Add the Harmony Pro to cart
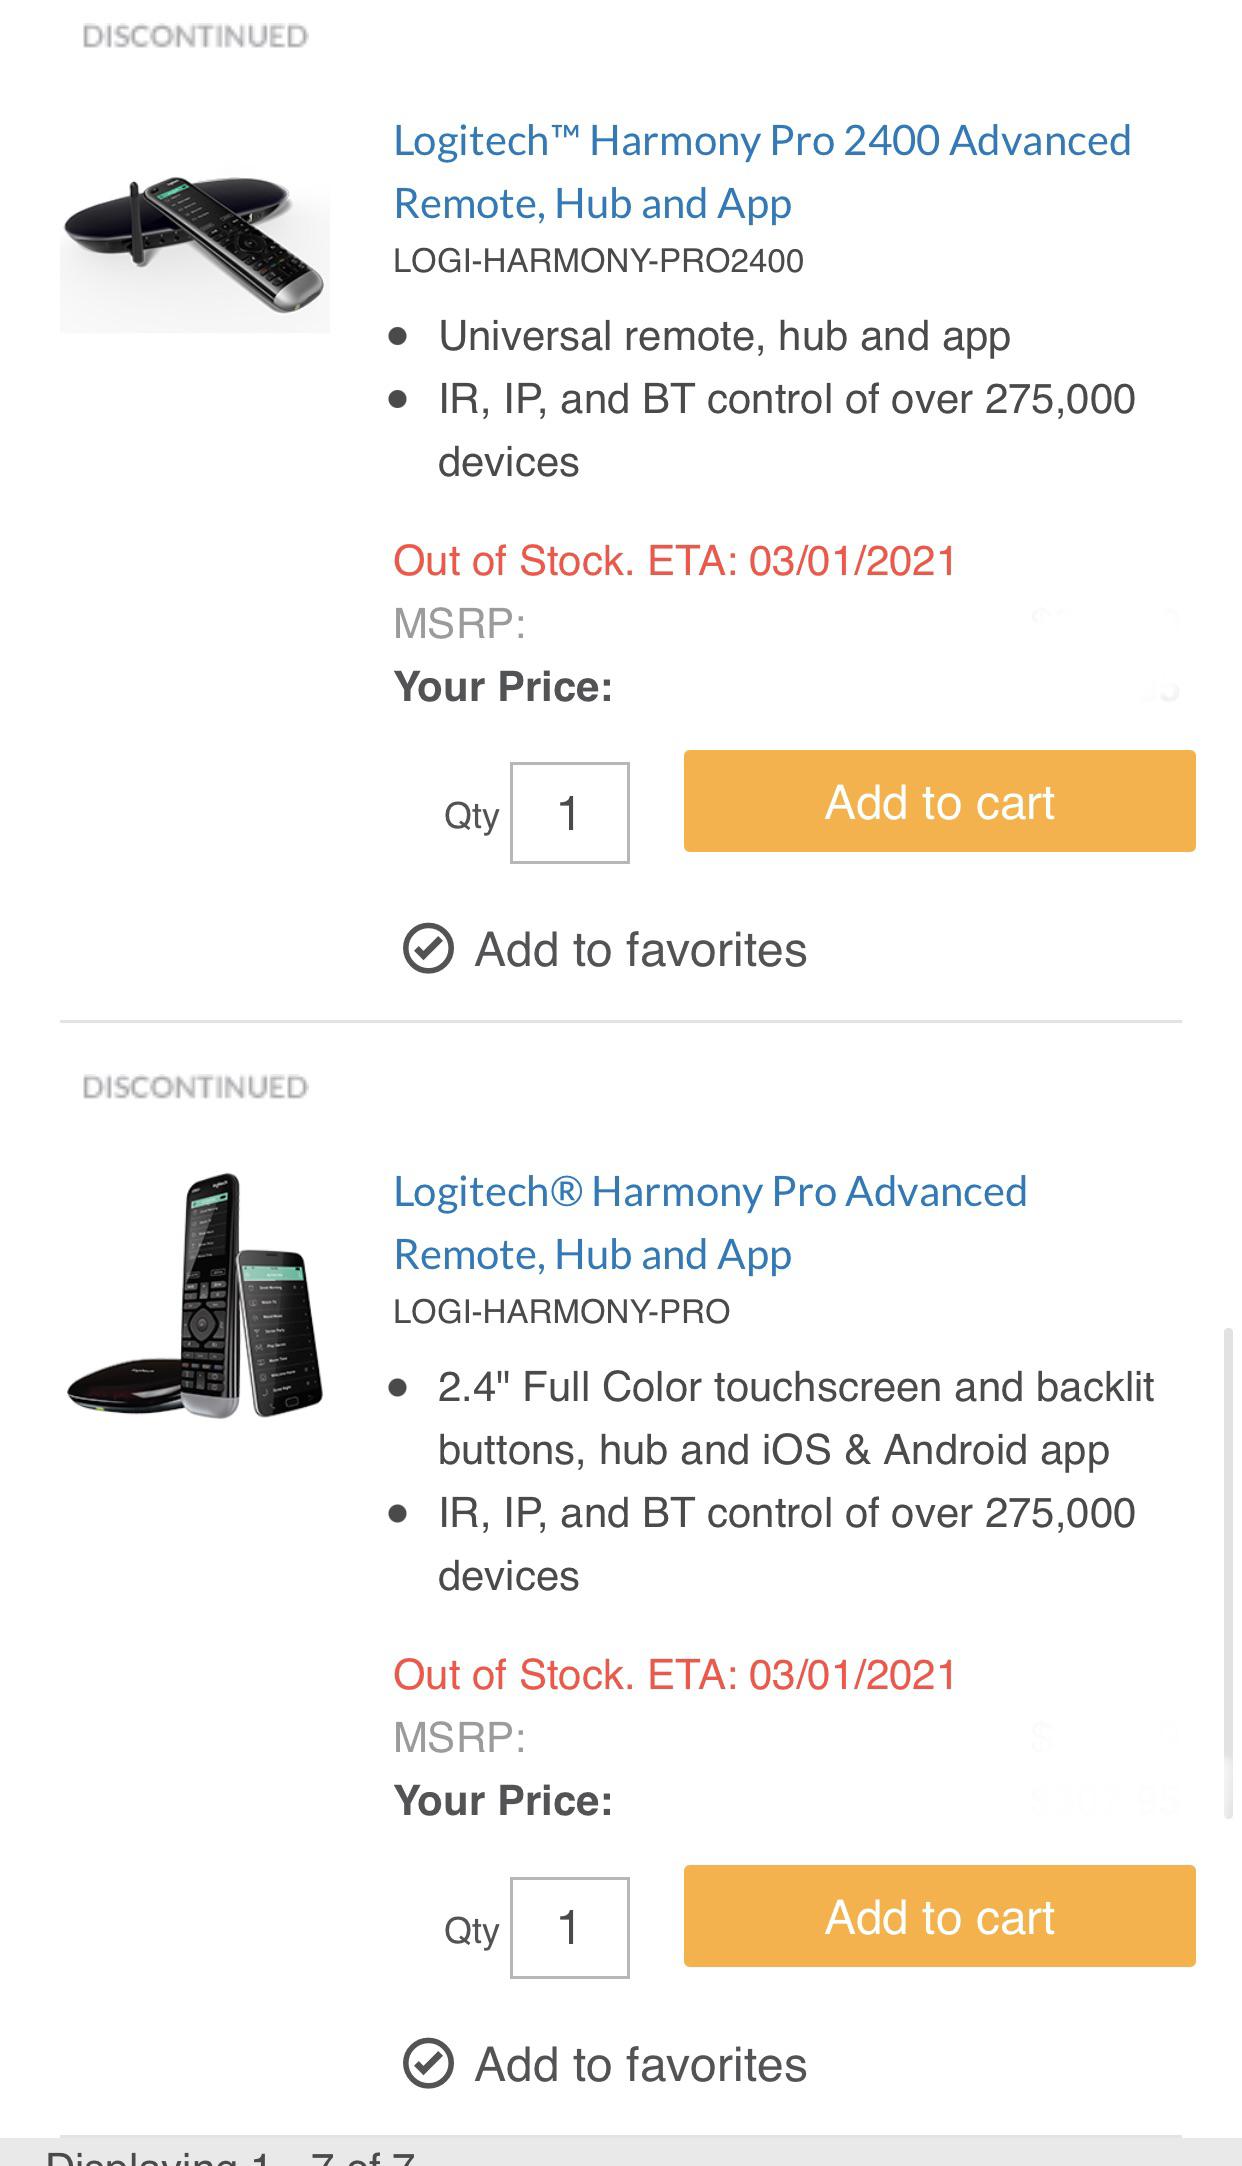Screen dimensions: 1242x2166 (939, 1916)
